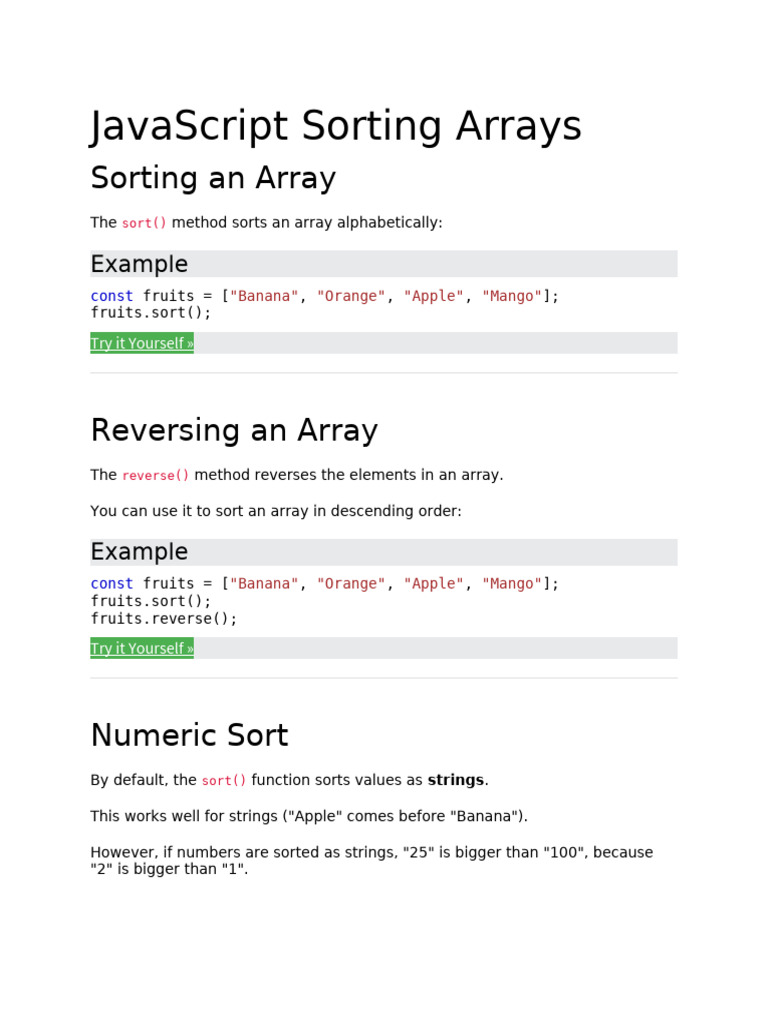This screenshot has width=768, height=1024.
Task: Click the red reverse() inline code
Action: (x=155, y=475)
